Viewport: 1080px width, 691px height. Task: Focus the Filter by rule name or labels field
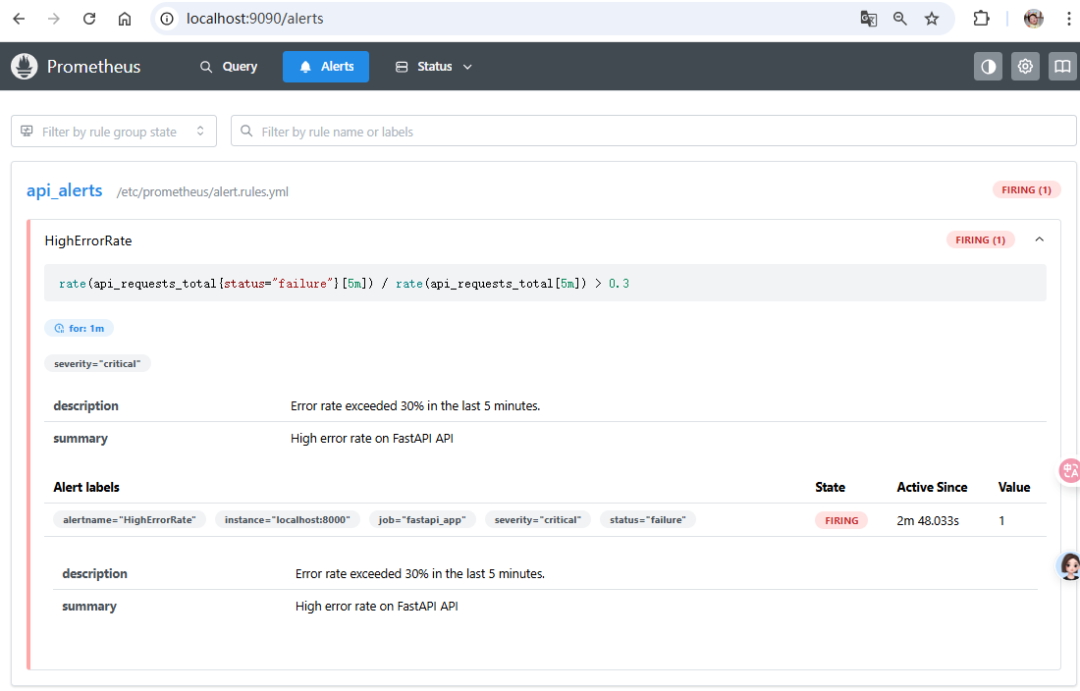[x=653, y=131]
